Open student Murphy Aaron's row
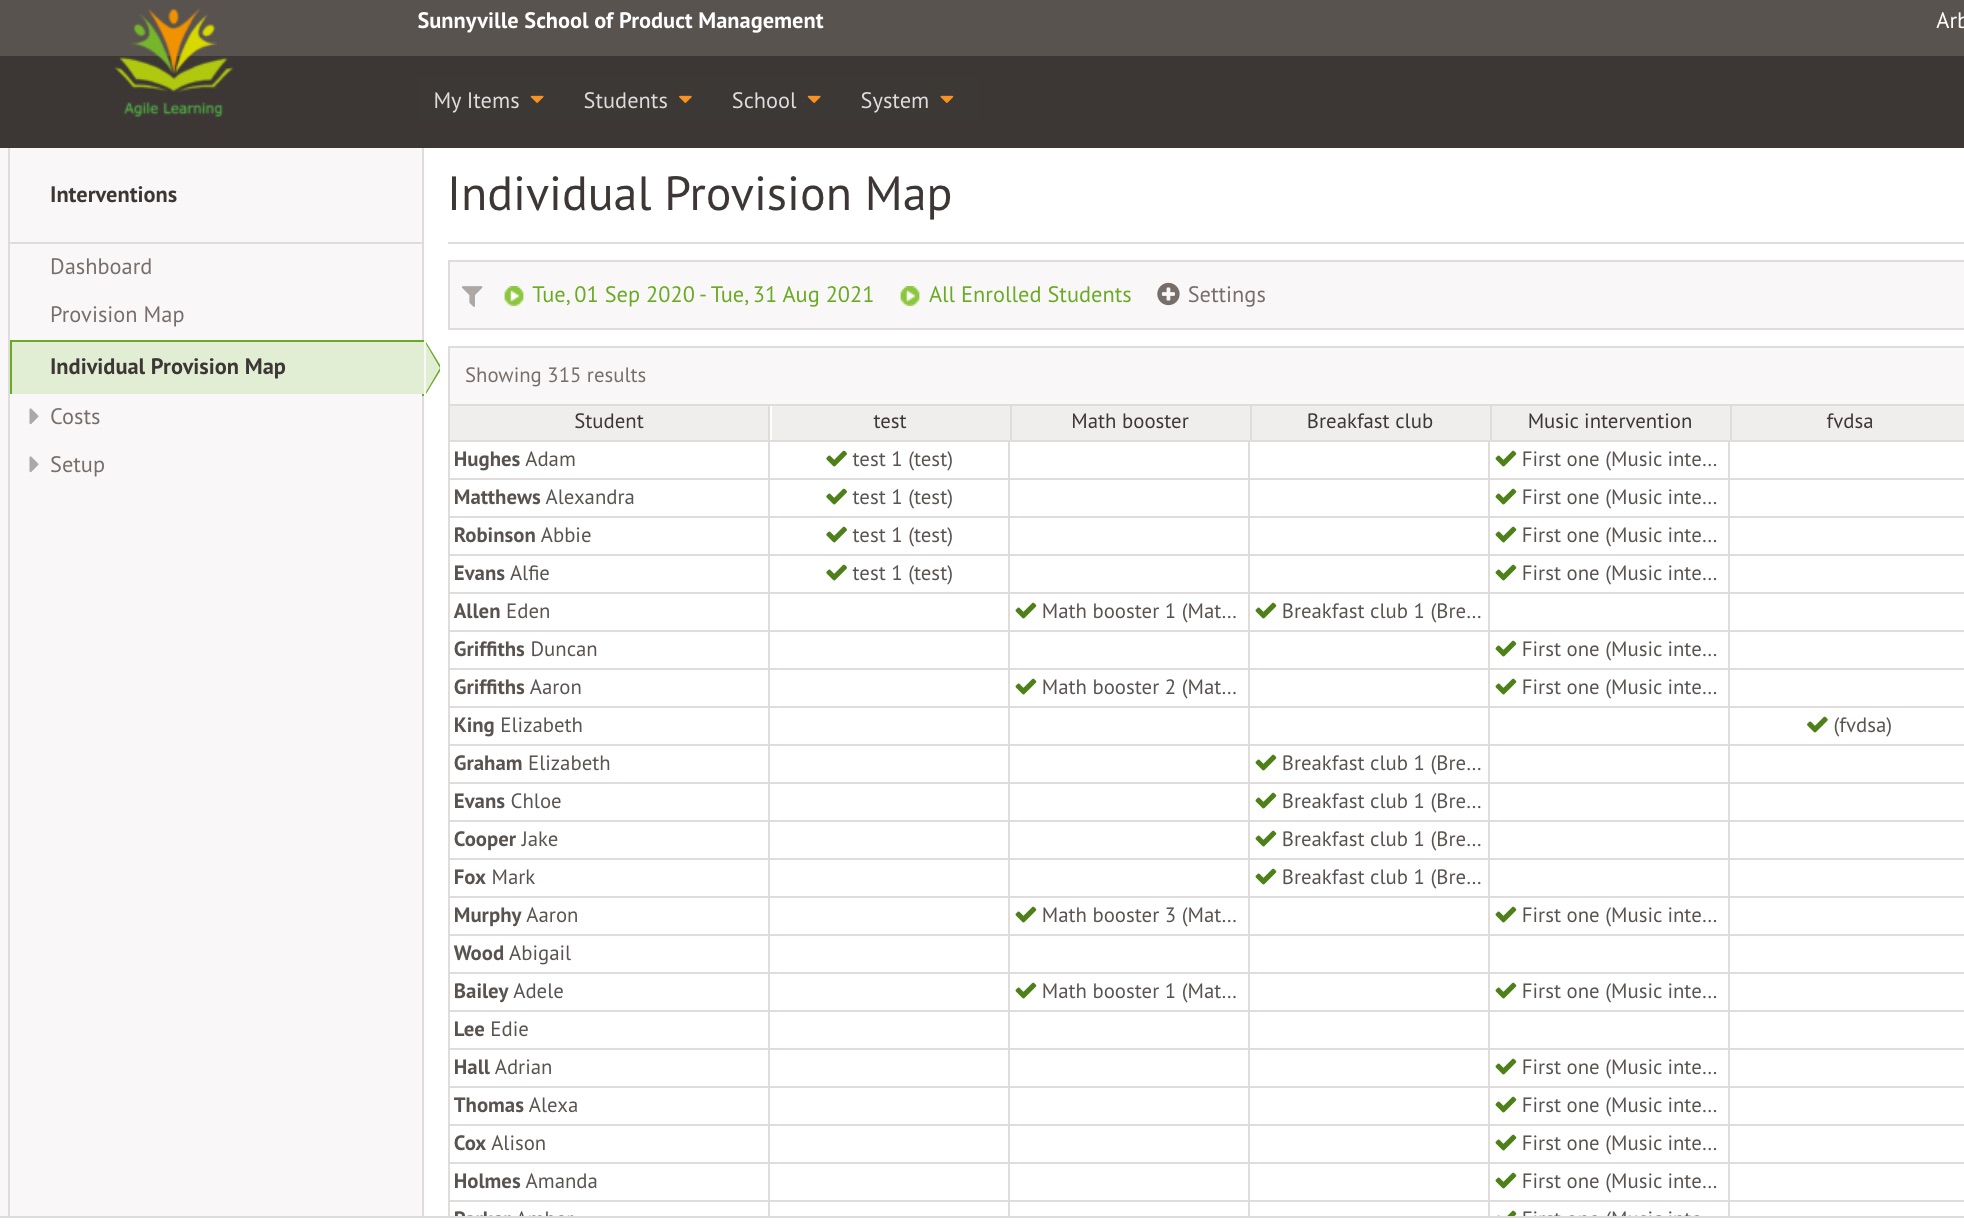The height and width of the screenshot is (1224, 1964). [516, 915]
